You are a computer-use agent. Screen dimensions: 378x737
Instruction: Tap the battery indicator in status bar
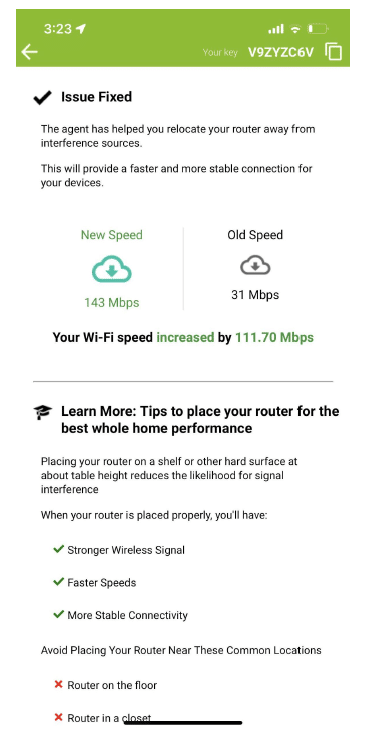pyautogui.click(x=317, y=29)
